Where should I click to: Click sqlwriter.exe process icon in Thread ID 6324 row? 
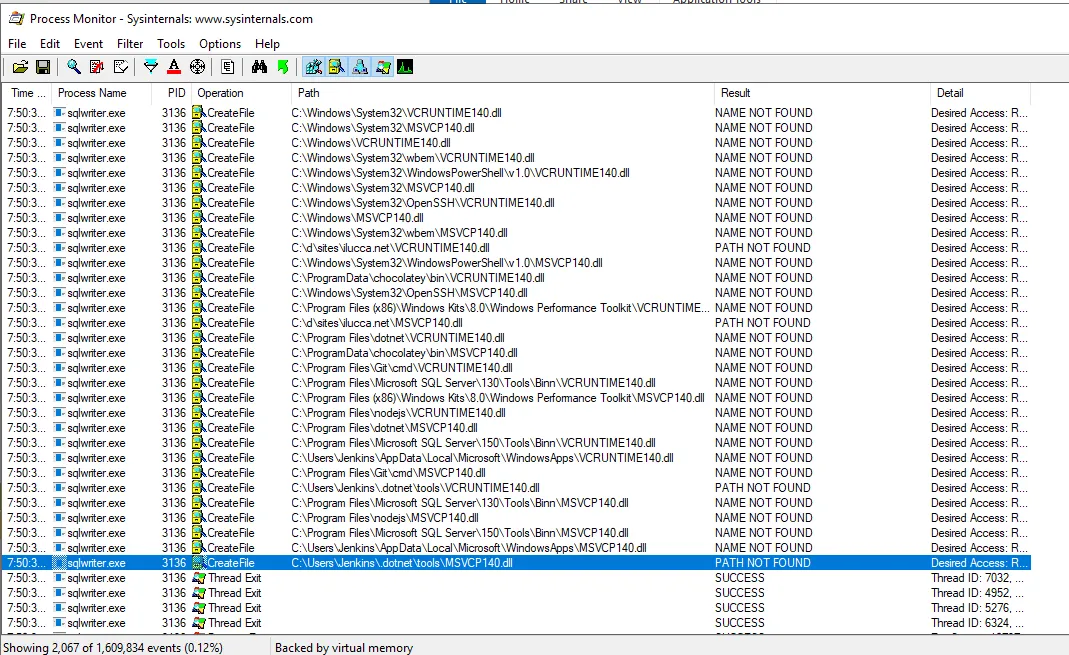click(x=60, y=622)
